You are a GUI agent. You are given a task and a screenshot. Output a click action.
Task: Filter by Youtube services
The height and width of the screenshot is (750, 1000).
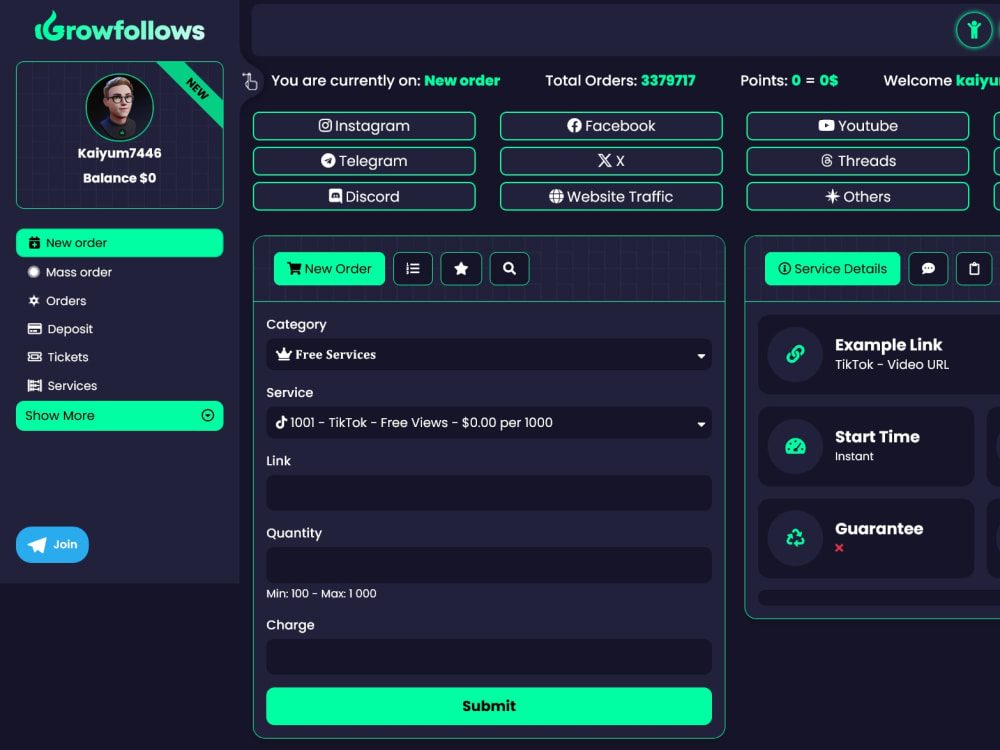pyautogui.click(x=858, y=126)
